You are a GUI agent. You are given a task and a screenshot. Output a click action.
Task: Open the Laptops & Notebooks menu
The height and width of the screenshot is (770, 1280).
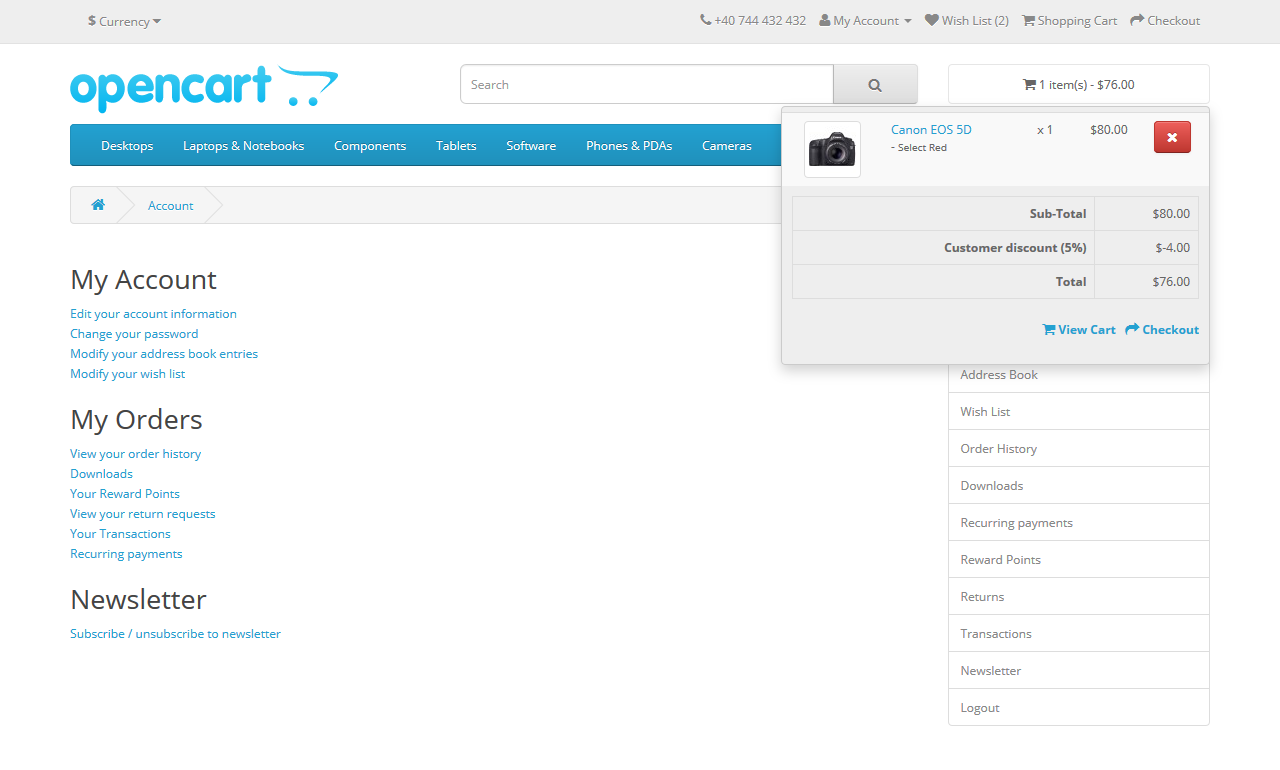coord(243,146)
